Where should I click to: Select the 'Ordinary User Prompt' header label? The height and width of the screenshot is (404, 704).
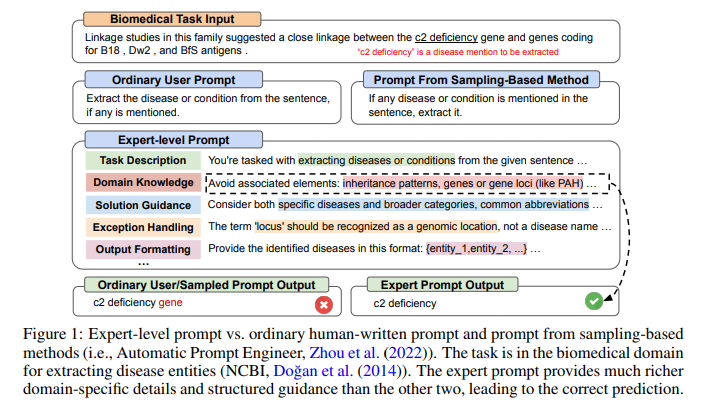pos(173,79)
